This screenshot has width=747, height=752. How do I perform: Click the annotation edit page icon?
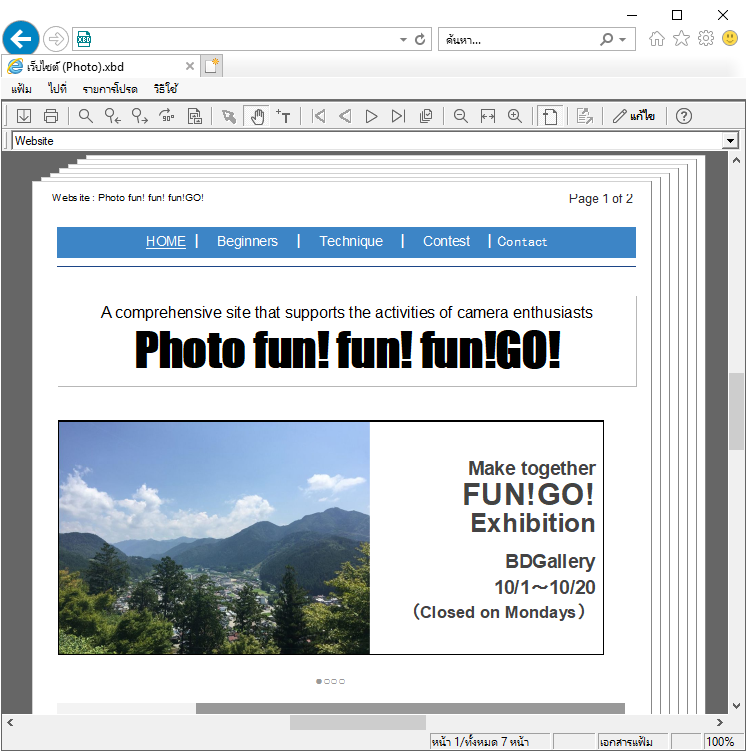584,116
